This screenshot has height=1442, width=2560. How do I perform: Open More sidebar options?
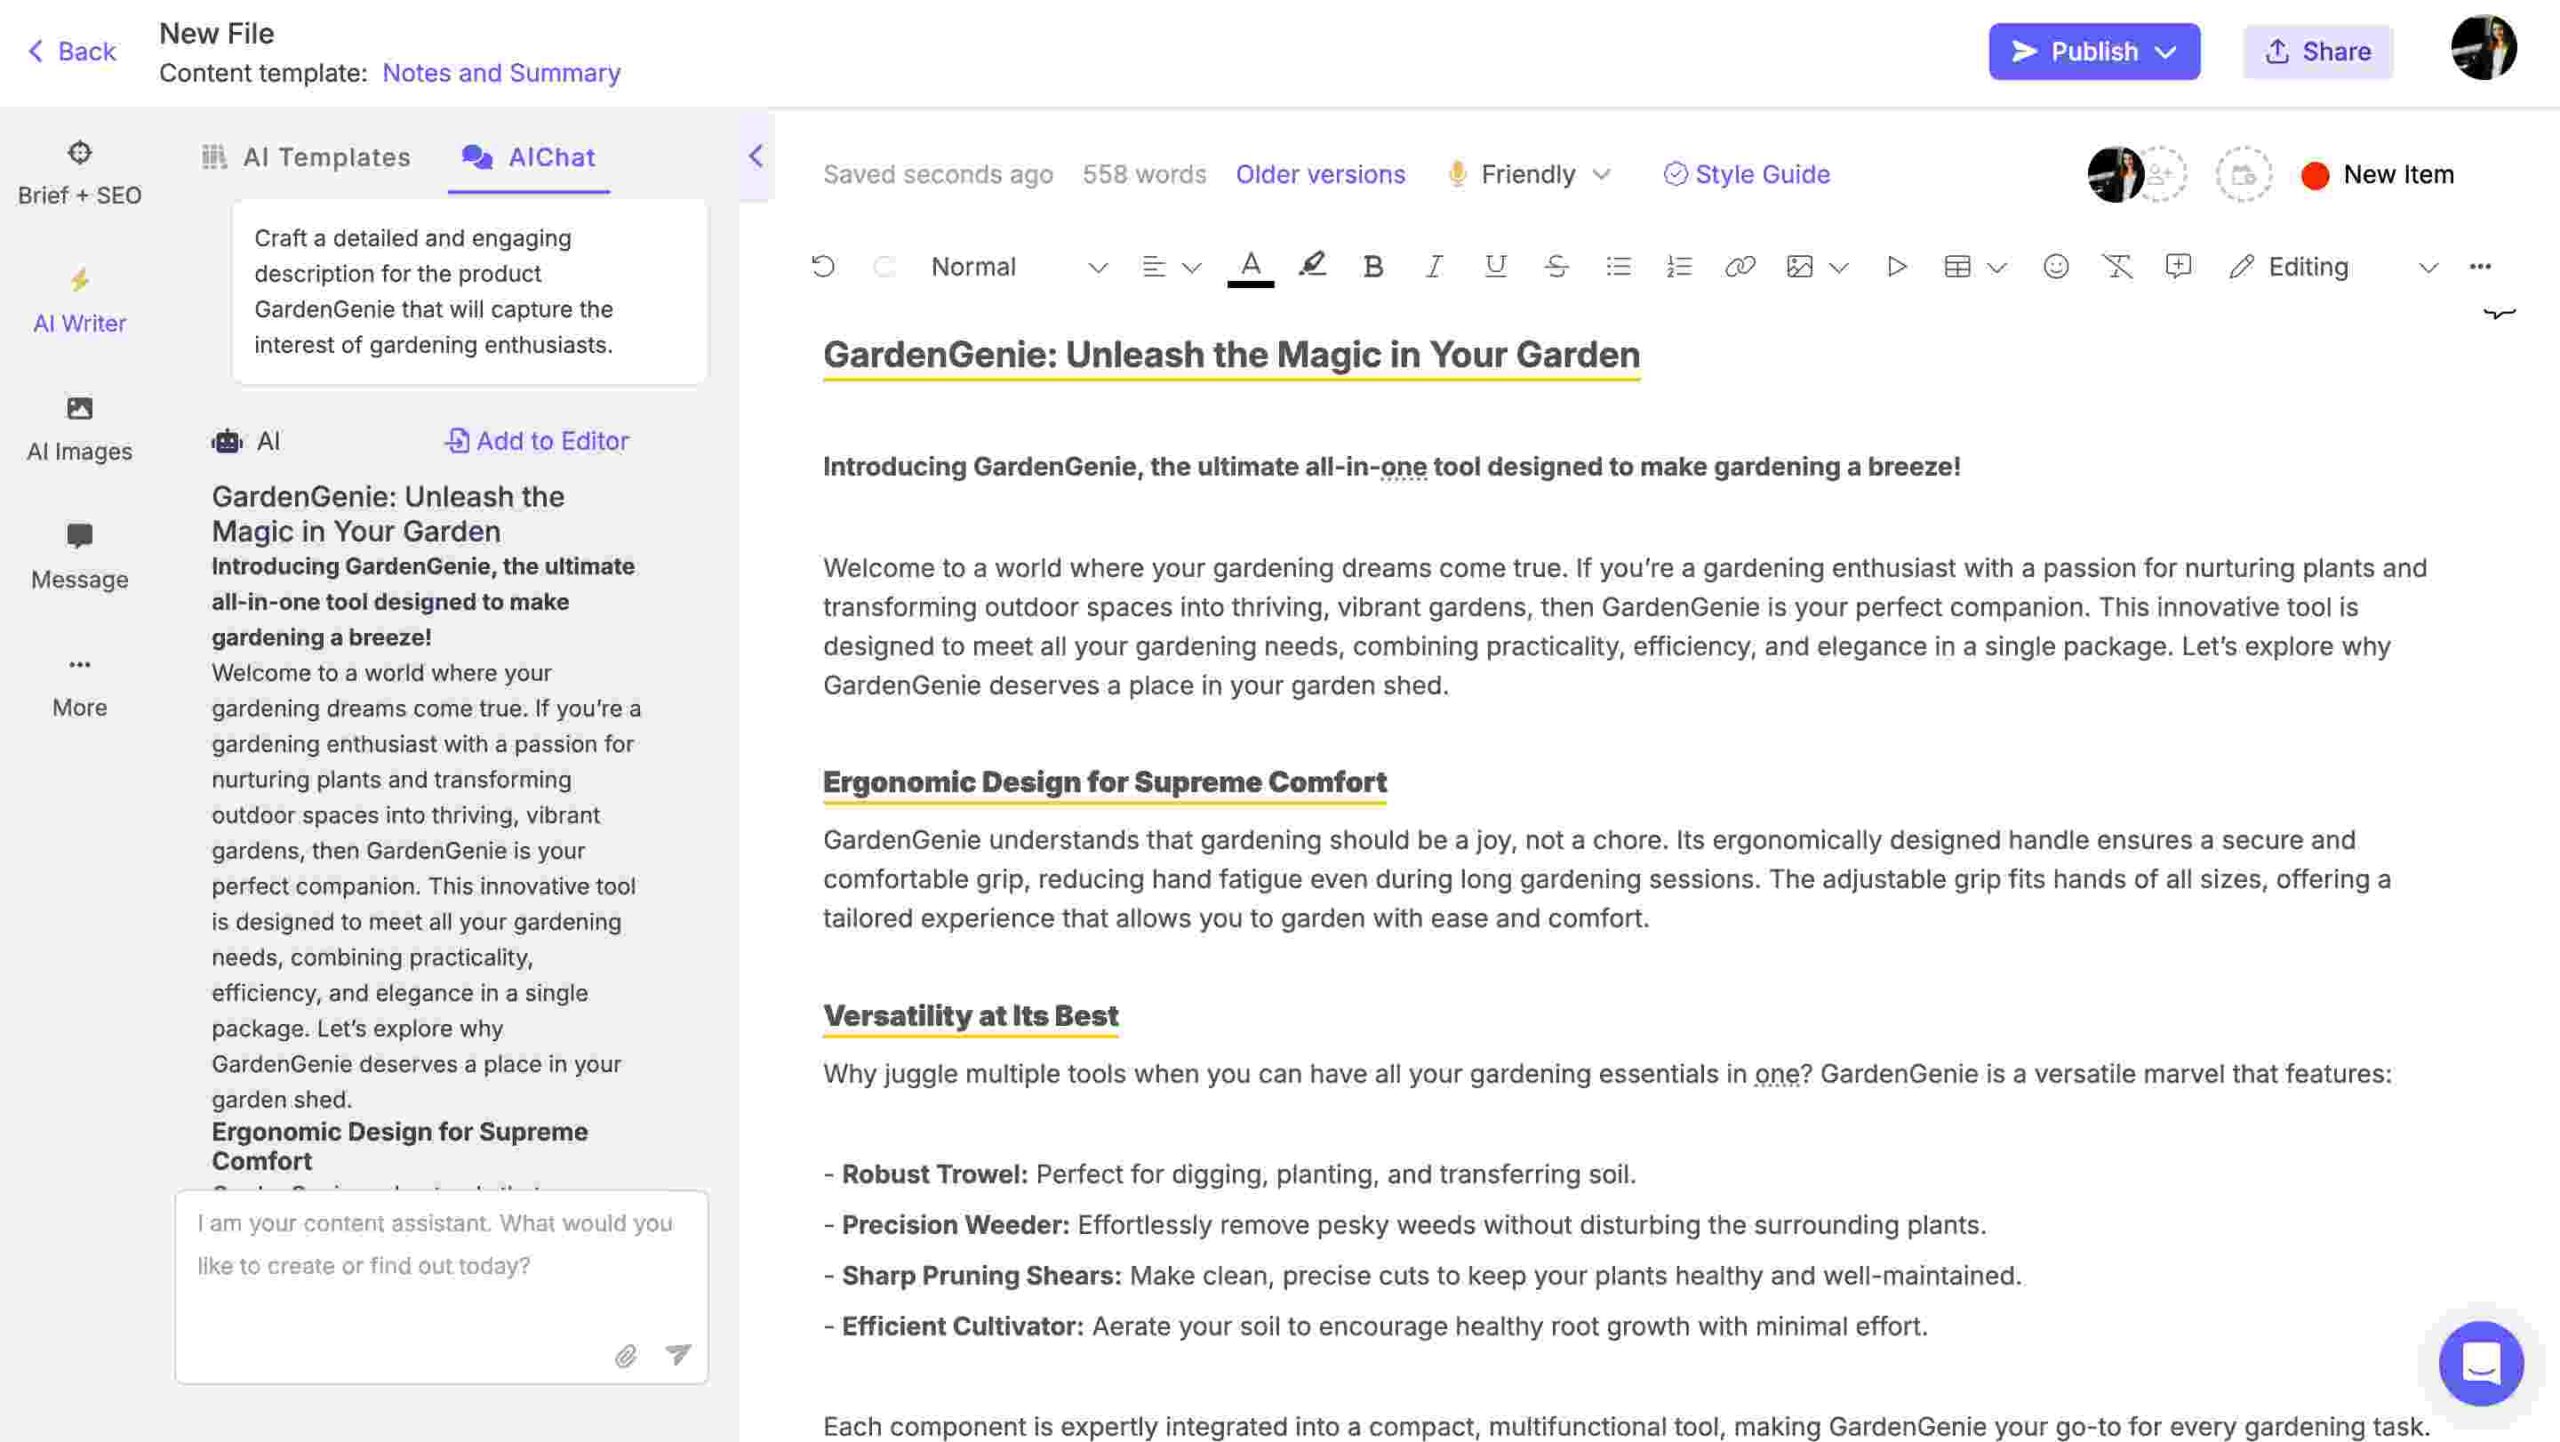pos(79,684)
